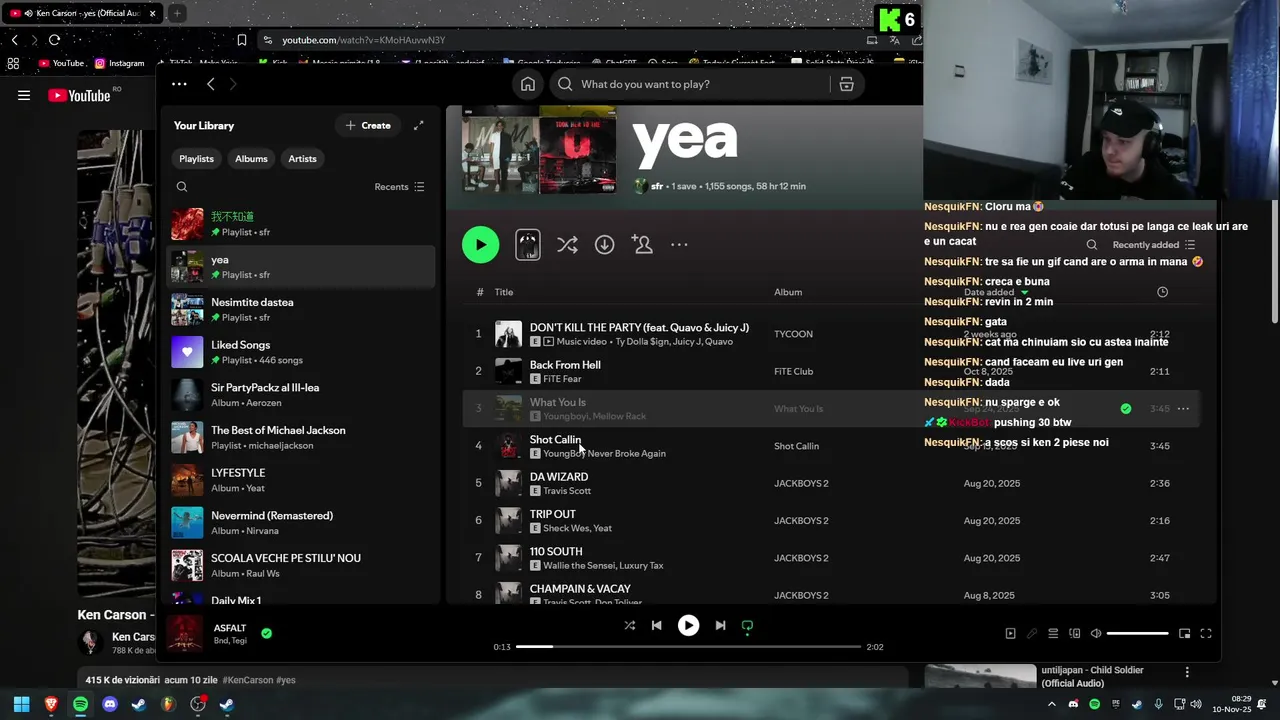Filter library by Albums
Screen dimensions: 1280x720
[x=251, y=159]
